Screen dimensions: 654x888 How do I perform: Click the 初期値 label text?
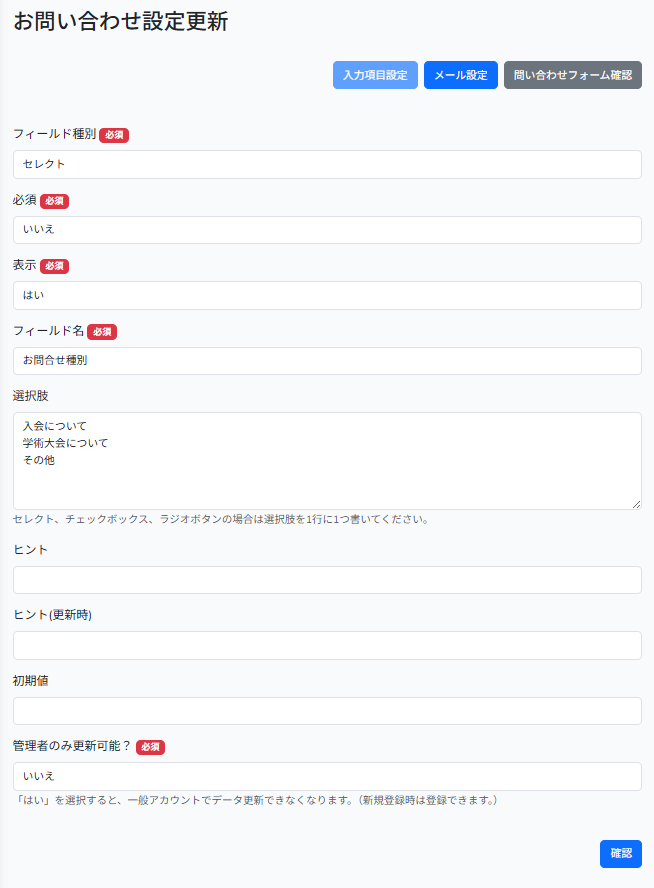pos(30,681)
